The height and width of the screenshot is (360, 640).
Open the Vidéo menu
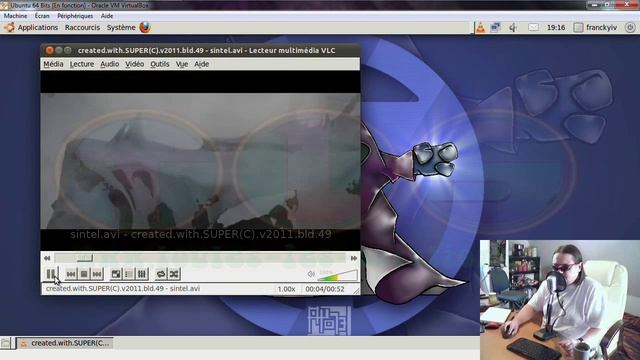[x=134, y=64]
